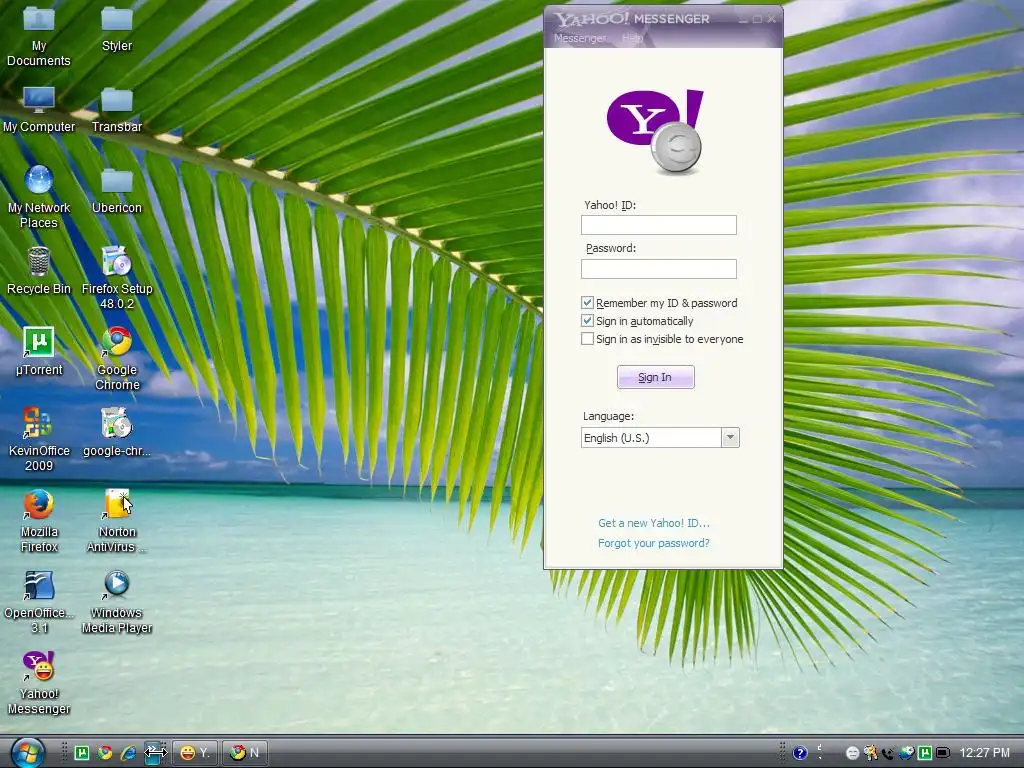Select the Transbar folder icon
1024x768 pixels.
tap(117, 110)
